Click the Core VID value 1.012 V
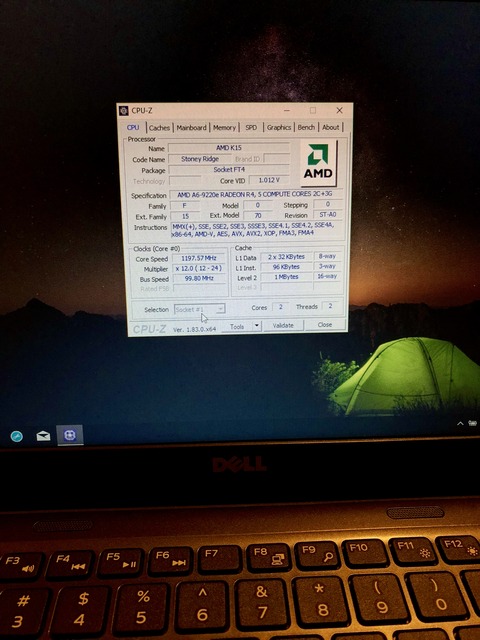The height and width of the screenshot is (640, 480). coord(269,180)
